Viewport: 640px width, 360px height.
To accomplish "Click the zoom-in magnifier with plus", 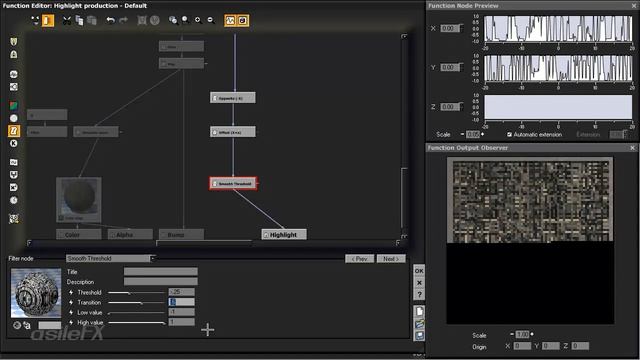I will 198,20.
